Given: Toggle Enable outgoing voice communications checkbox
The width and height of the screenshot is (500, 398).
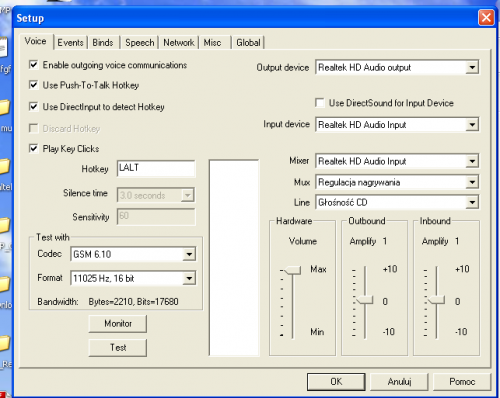Looking at the screenshot, I should [x=34, y=65].
